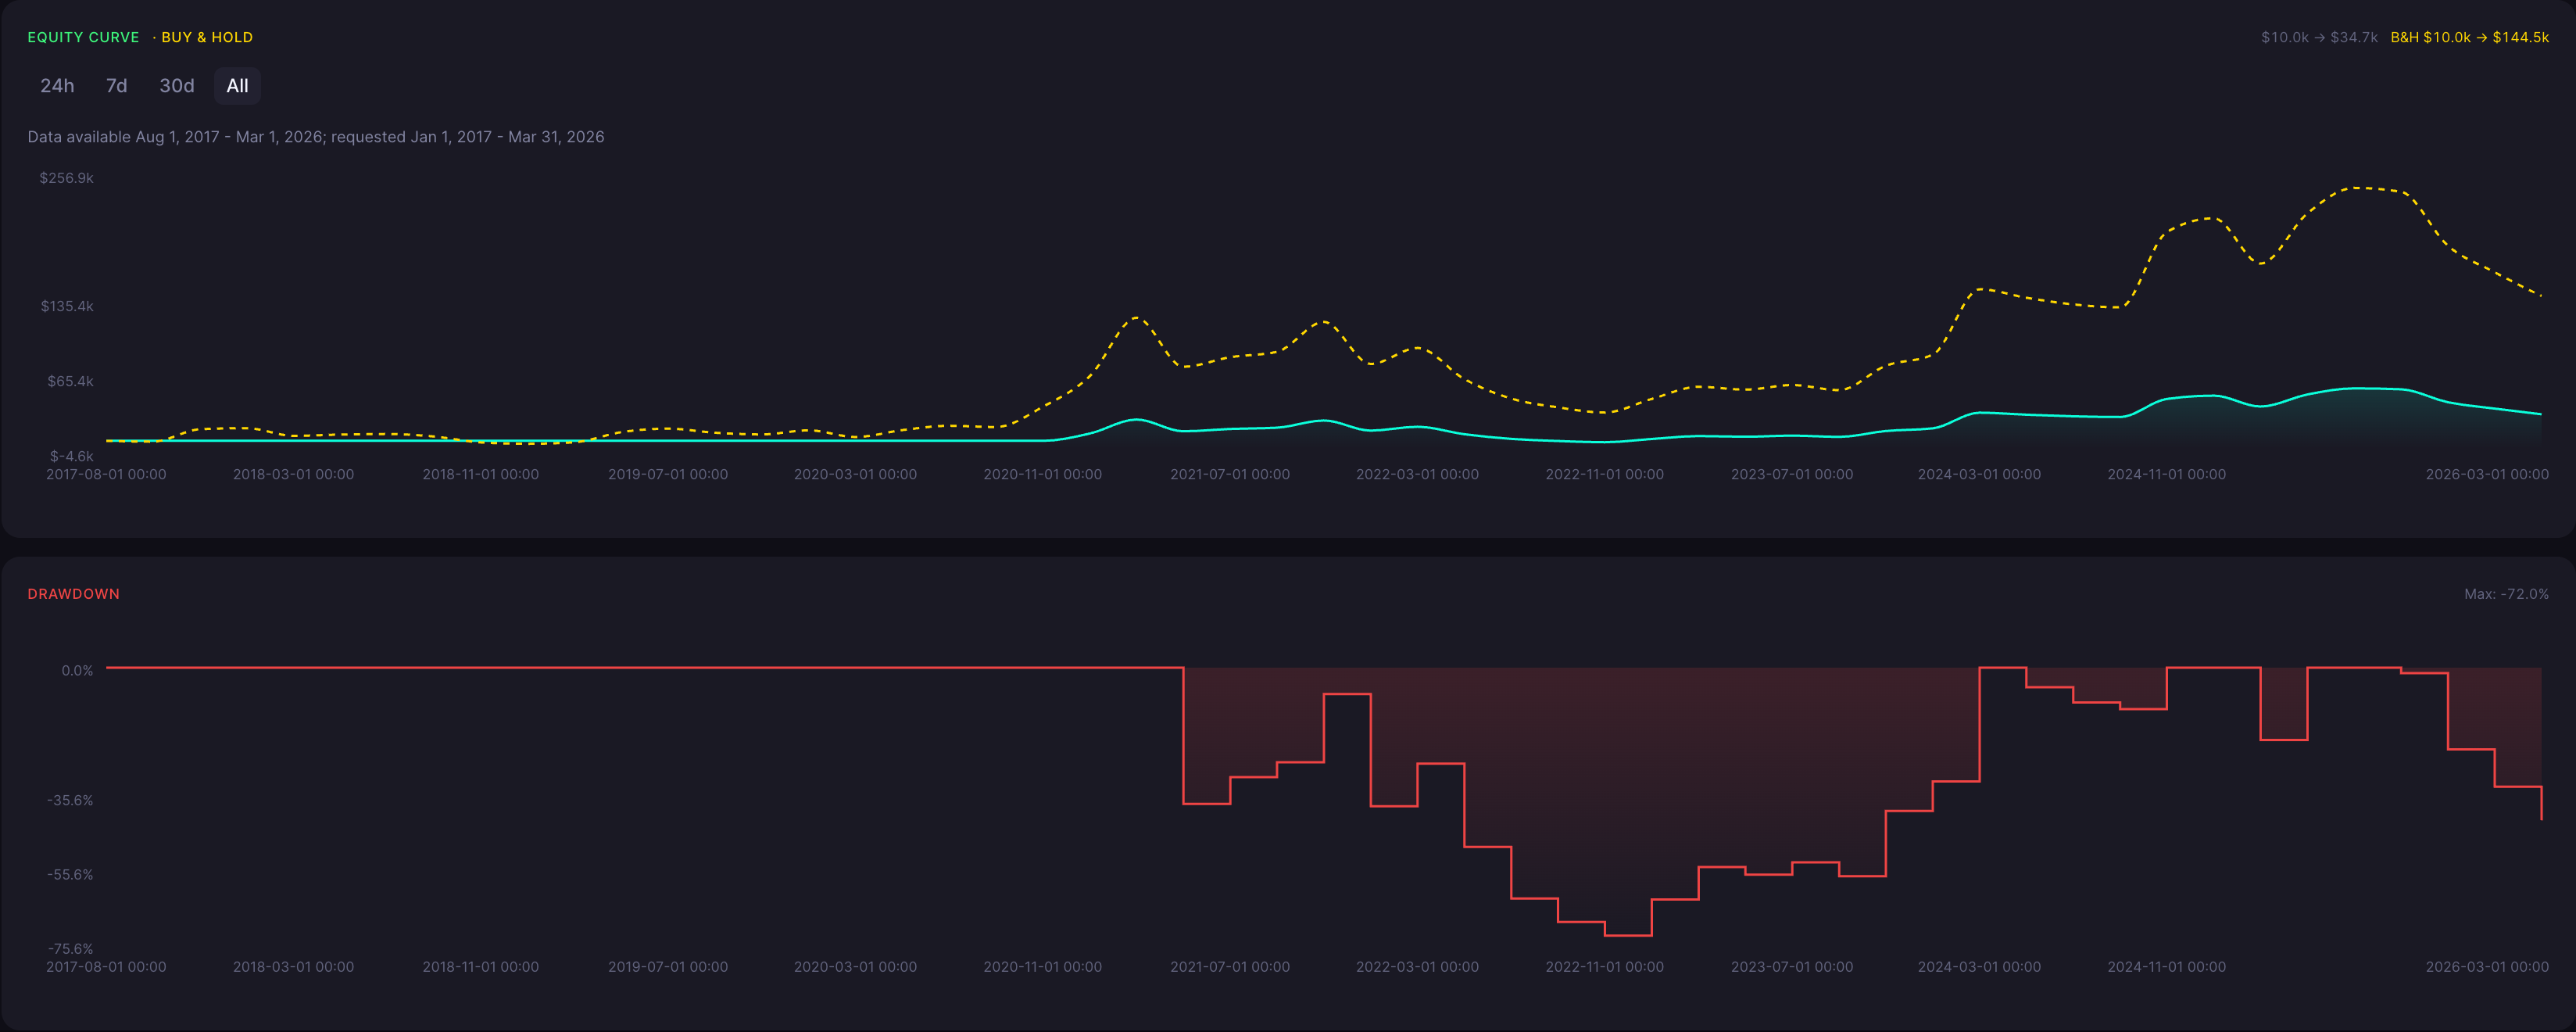Click 2020-03-01 date on drawdown chart axis
This screenshot has height=1032, width=2576.
click(855, 967)
